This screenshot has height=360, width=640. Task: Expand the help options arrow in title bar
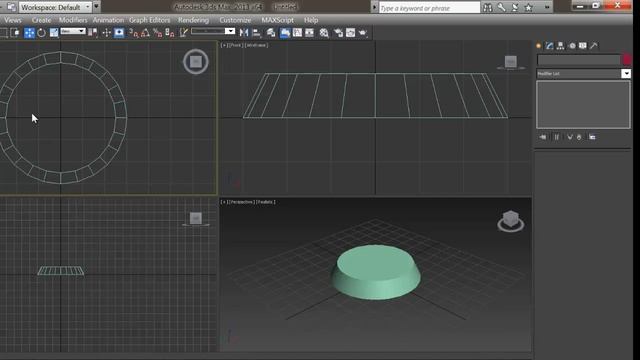(547, 7)
